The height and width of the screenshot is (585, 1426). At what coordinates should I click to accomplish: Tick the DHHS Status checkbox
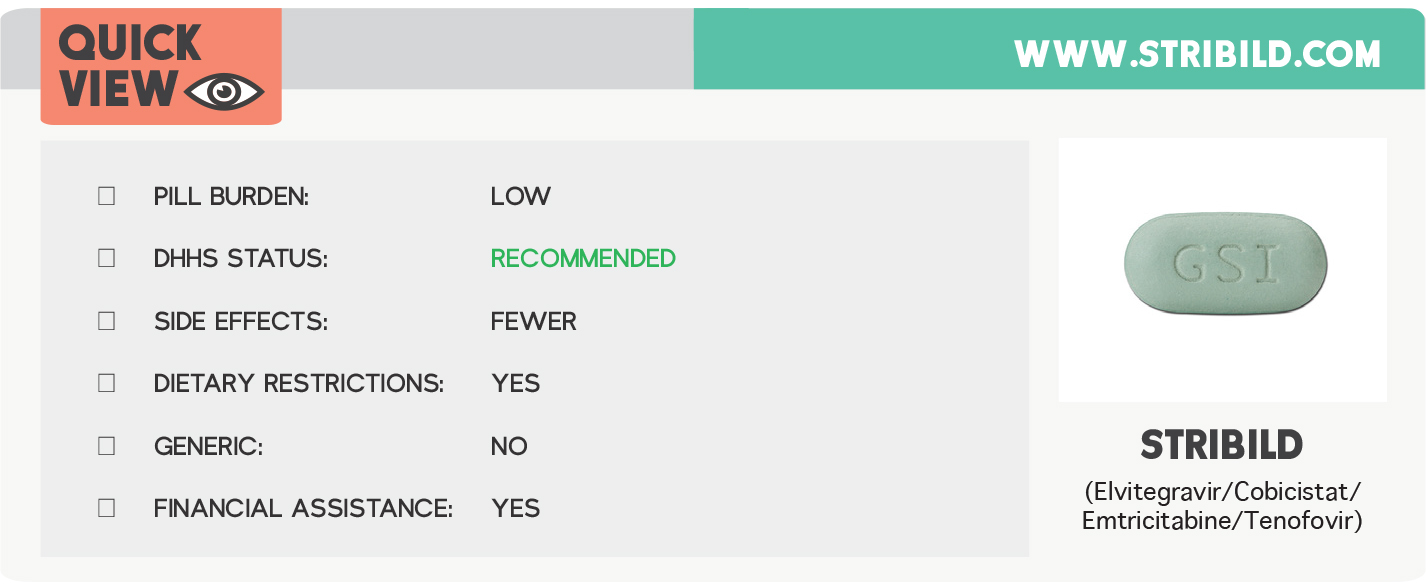tap(107, 258)
